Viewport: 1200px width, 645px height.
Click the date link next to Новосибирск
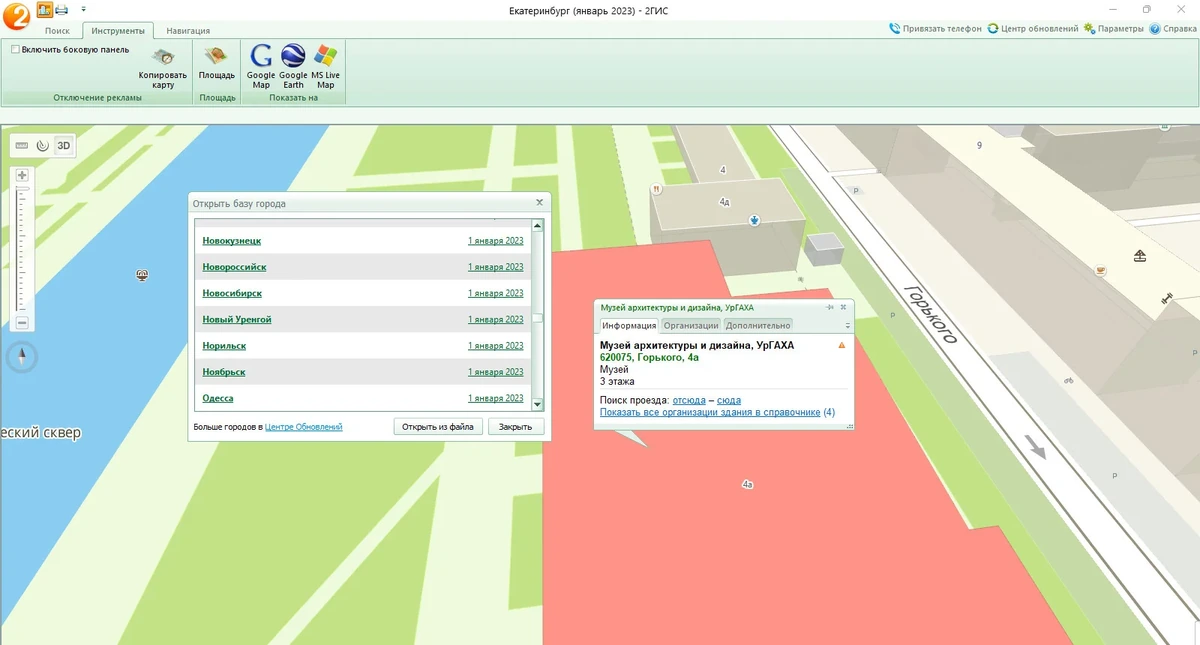click(496, 293)
